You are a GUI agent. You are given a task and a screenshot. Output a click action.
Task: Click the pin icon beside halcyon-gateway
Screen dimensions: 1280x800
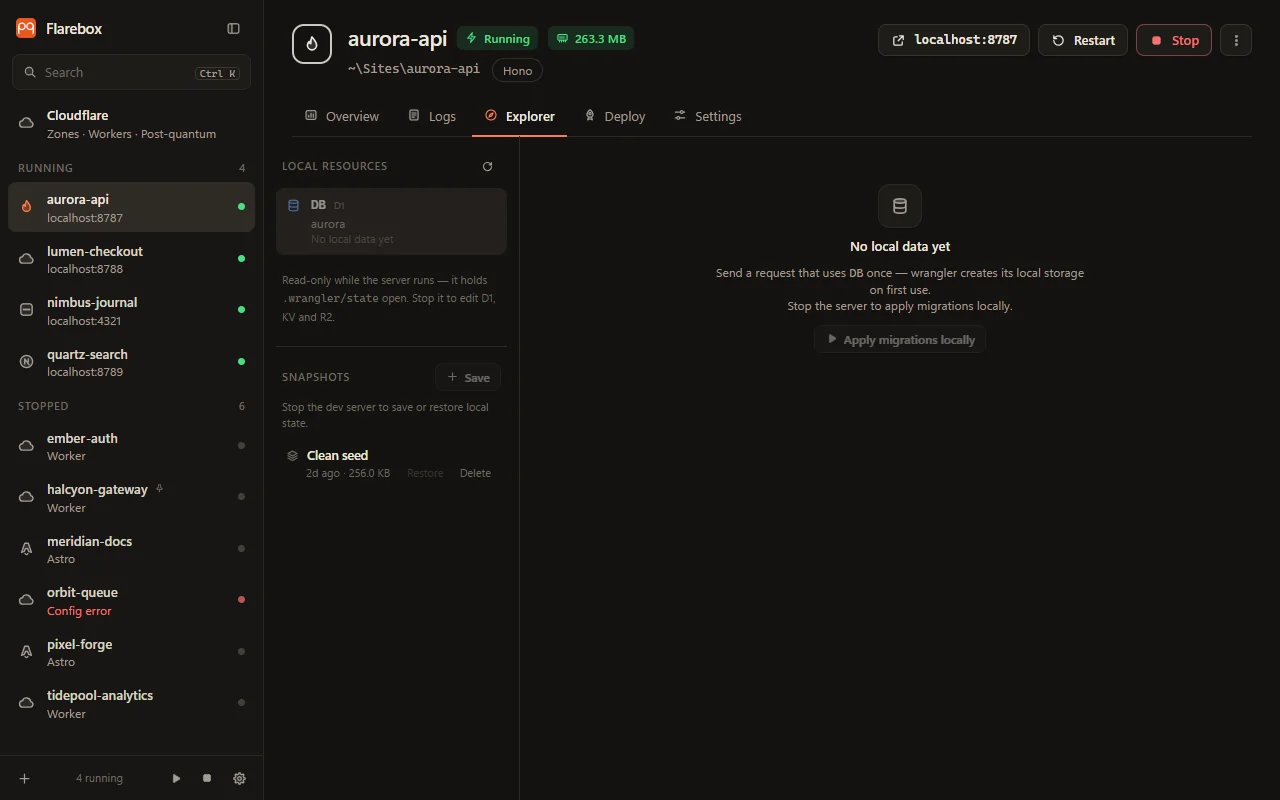point(160,489)
